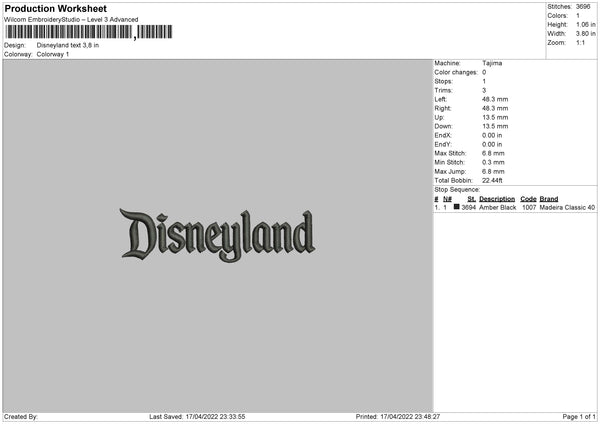Click the EndX value 0.00 in
This screenshot has width=600, height=424.
tap(492, 135)
